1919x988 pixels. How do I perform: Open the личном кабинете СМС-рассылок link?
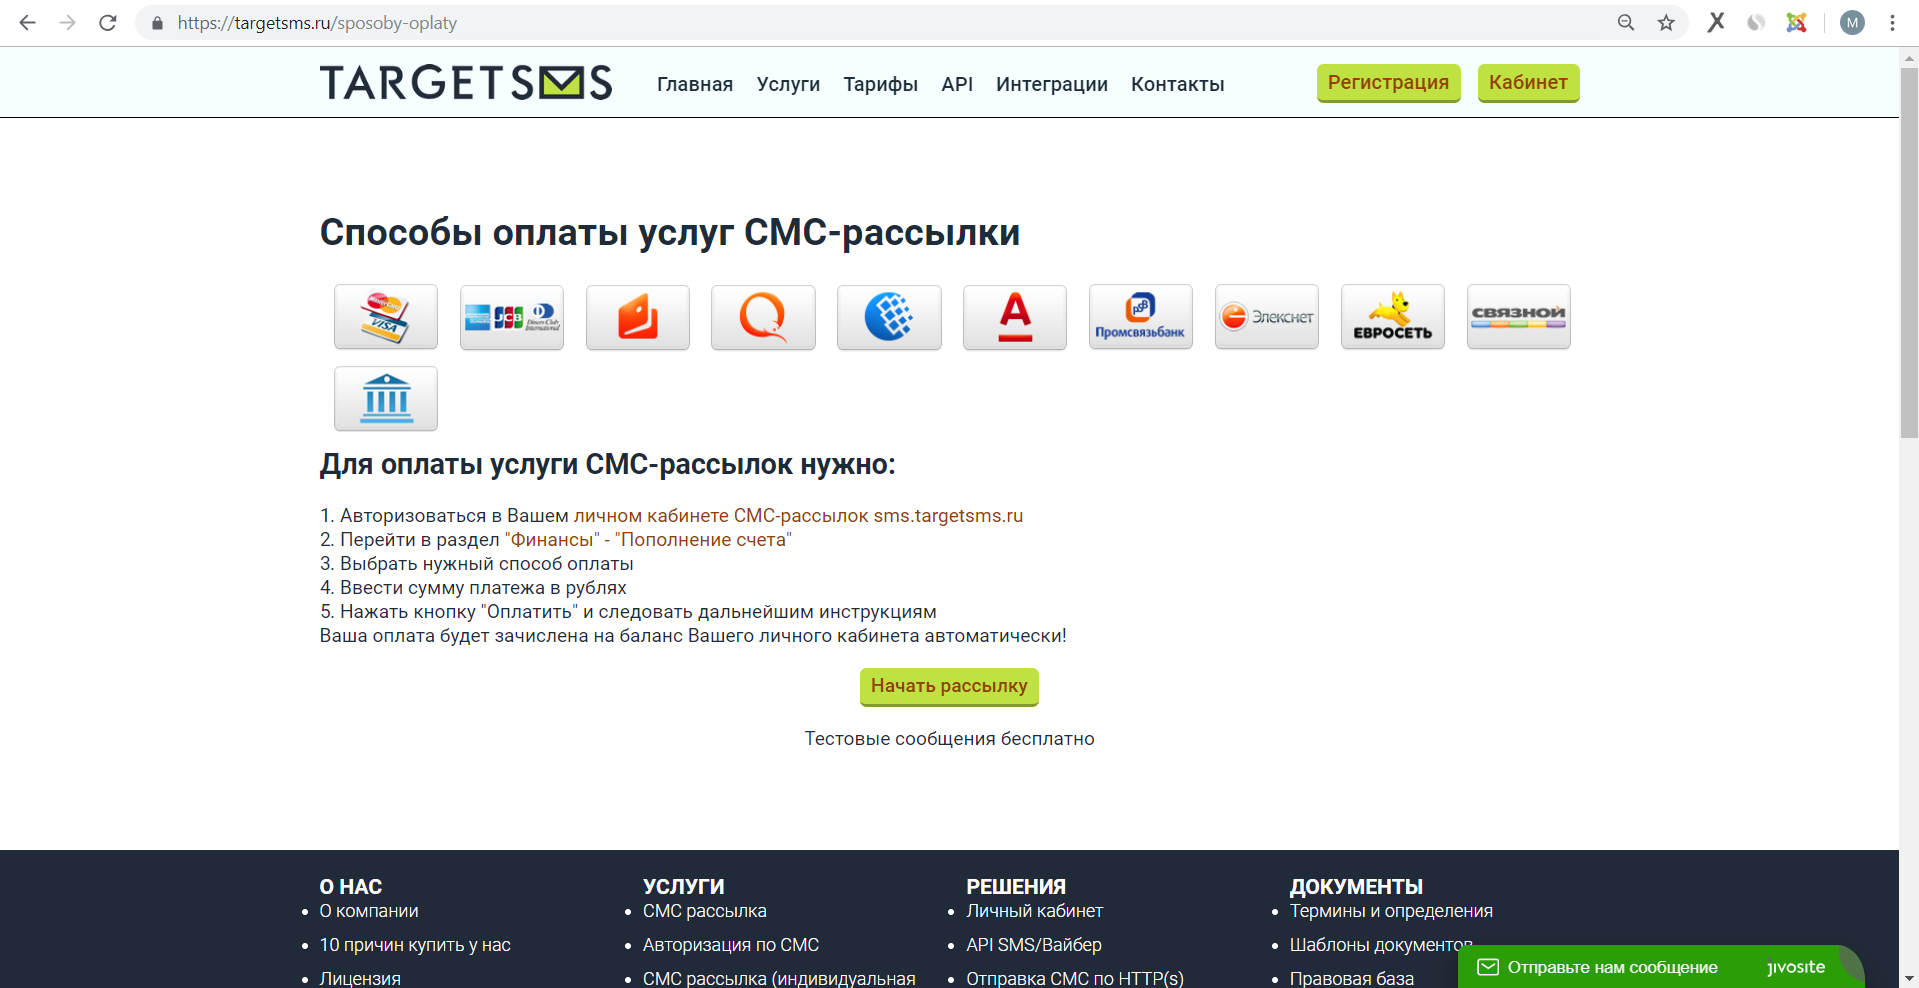798,516
